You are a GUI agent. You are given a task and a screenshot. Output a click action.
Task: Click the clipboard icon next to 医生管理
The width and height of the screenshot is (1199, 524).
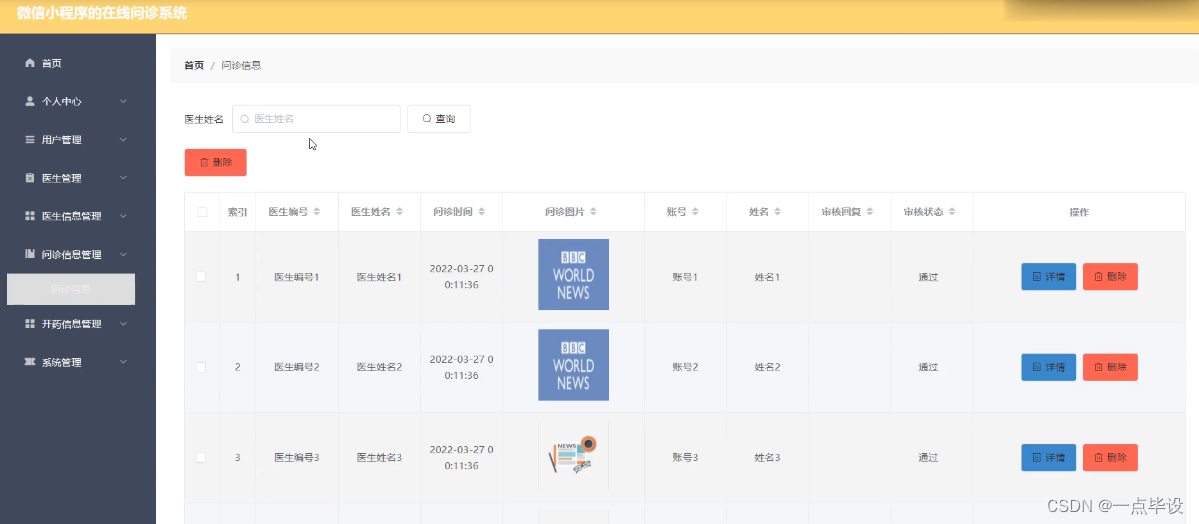point(30,177)
